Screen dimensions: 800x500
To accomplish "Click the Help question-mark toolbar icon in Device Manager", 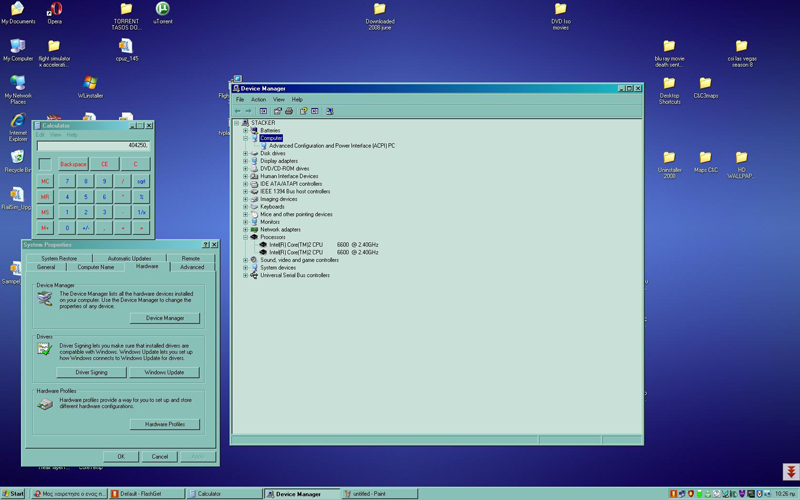I will coord(303,111).
